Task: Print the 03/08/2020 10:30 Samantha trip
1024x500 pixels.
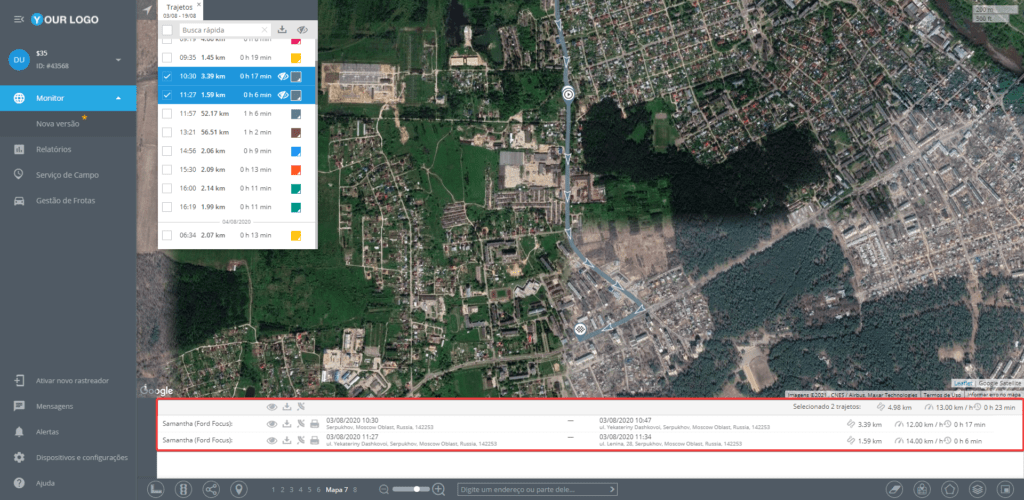Action: (x=314, y=424)
